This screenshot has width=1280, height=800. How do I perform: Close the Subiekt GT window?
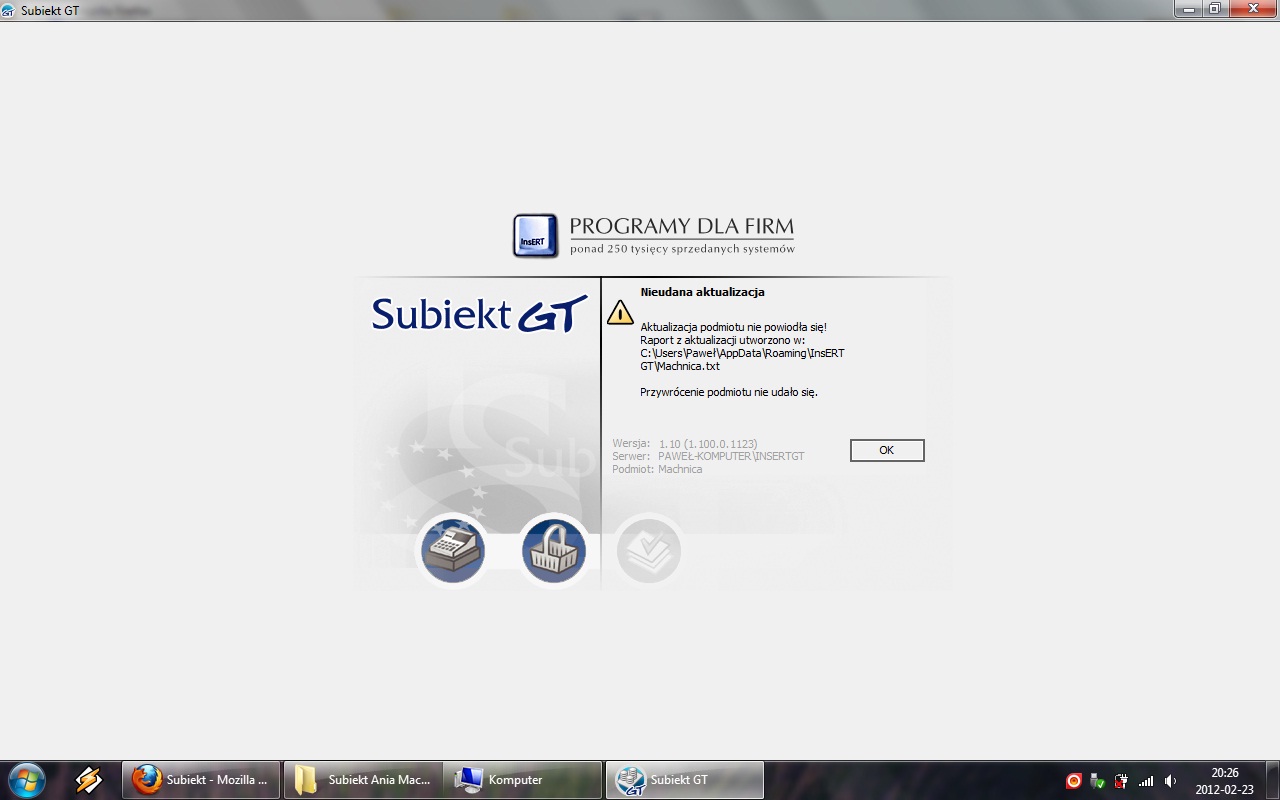(1252, 8)
